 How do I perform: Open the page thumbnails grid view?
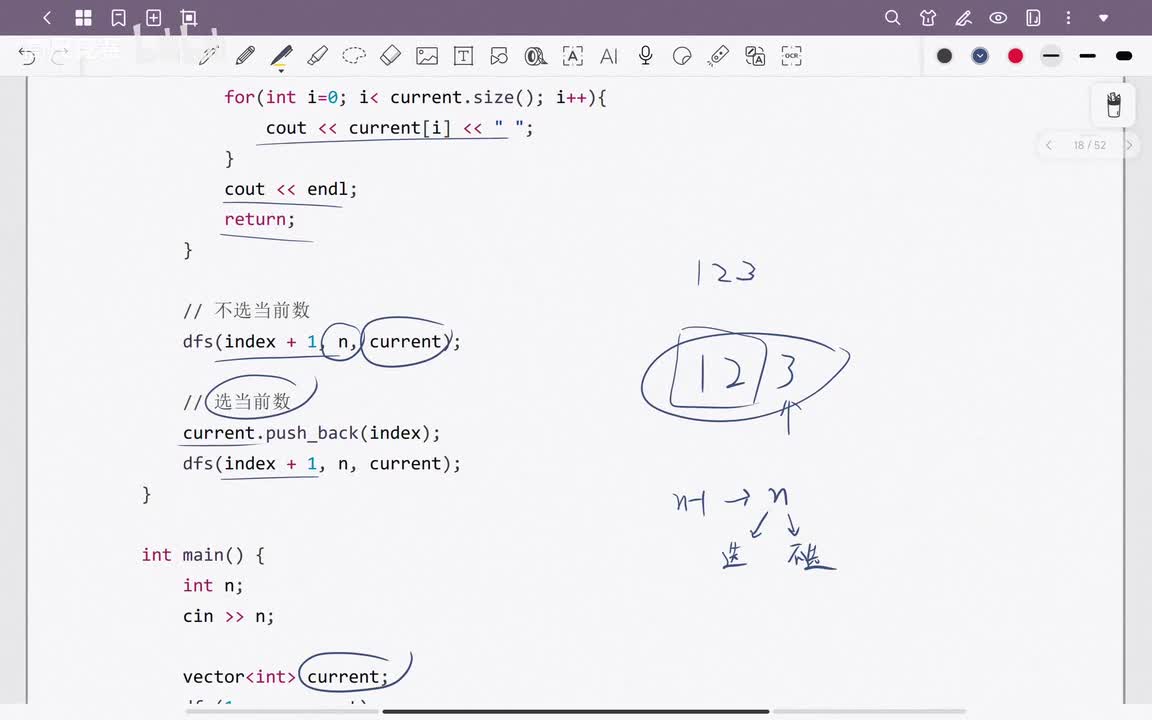[x=84, y=18]
